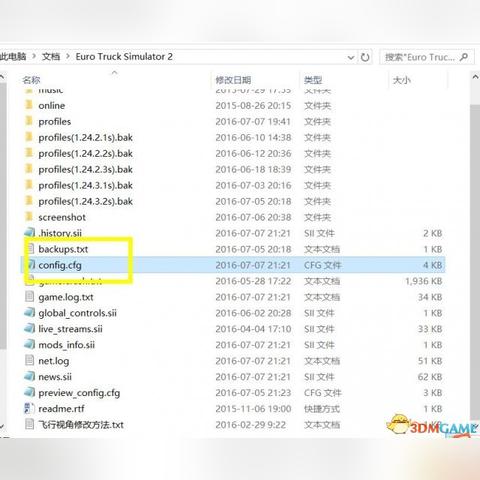Select the file name live_streams.sii
480x480 pixels.
tap(70, 329)
